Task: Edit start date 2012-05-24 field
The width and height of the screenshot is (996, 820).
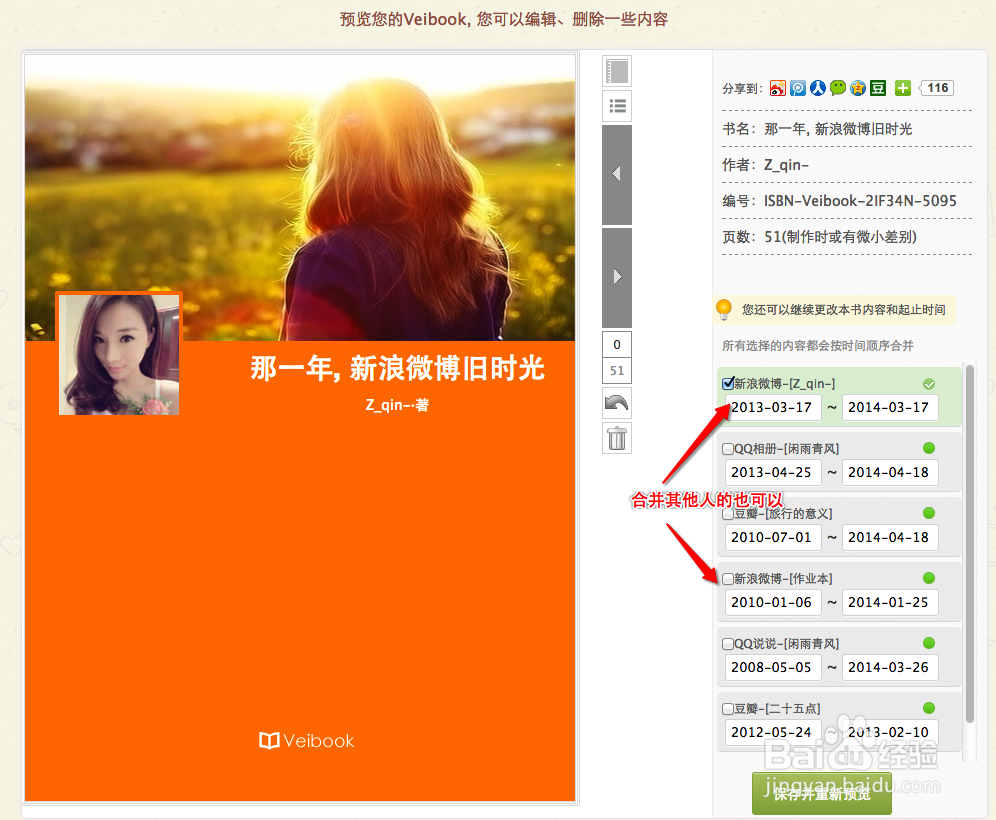Action: [772, 732]
